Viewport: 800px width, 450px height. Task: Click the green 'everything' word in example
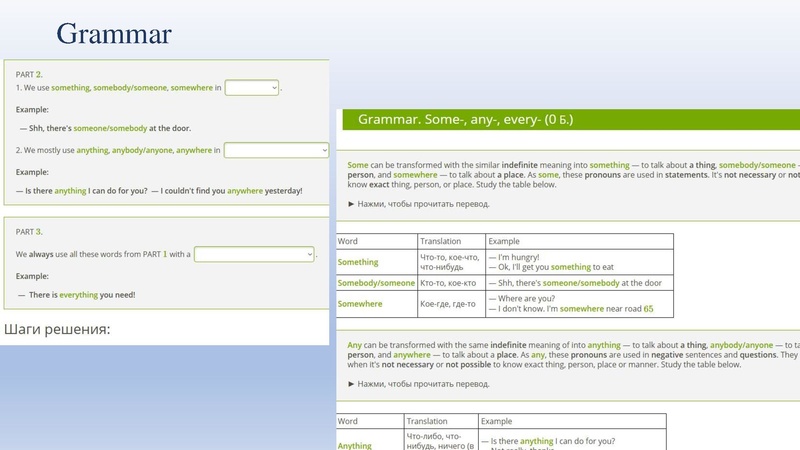click(78, 294)
